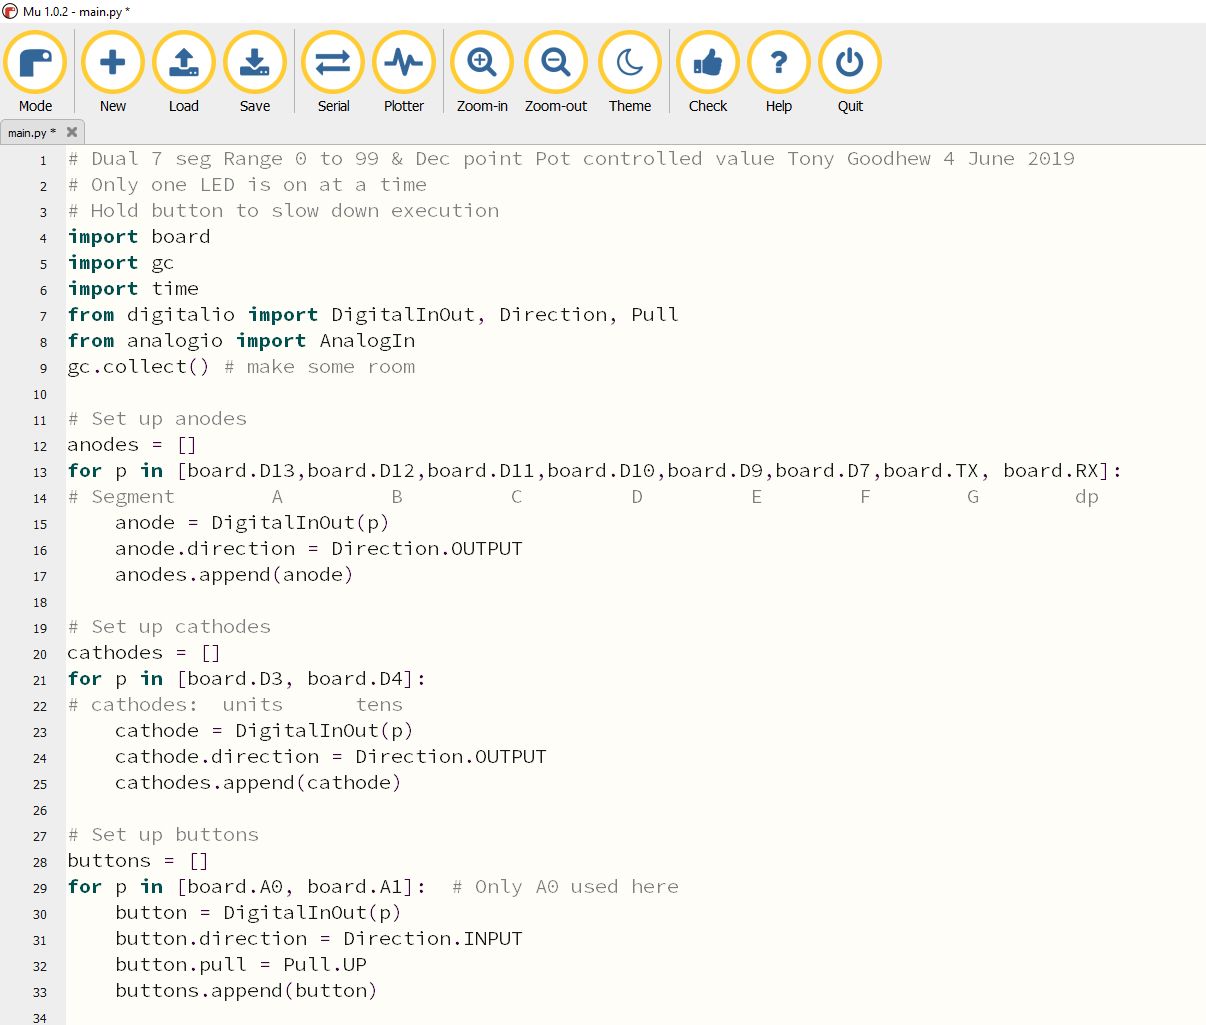
Task: Click the 'anodes = []' line
Action: [x=131, y=445]
